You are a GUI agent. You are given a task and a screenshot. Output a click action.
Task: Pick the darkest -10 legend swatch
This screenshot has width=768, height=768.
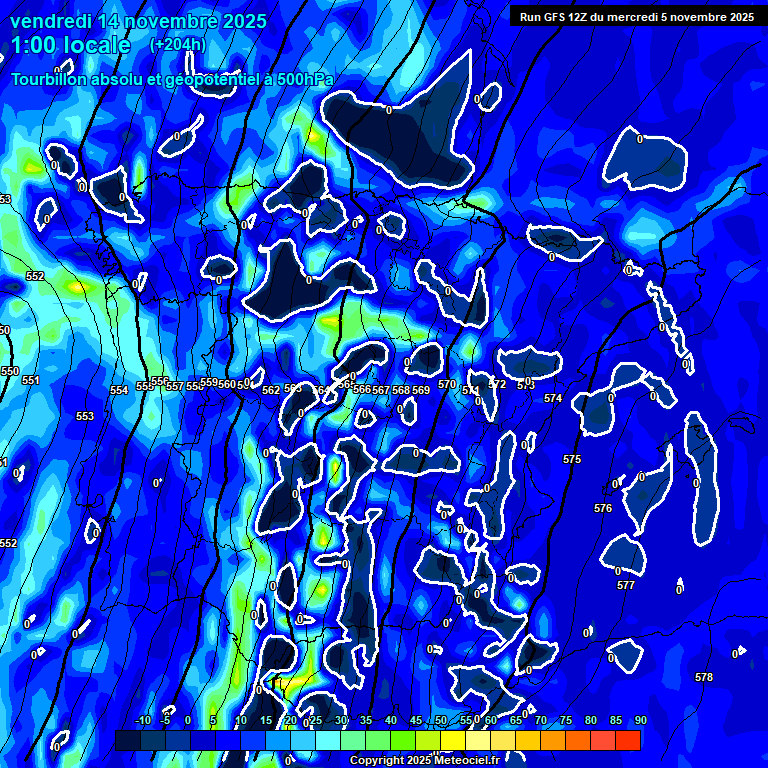(128, 740)
